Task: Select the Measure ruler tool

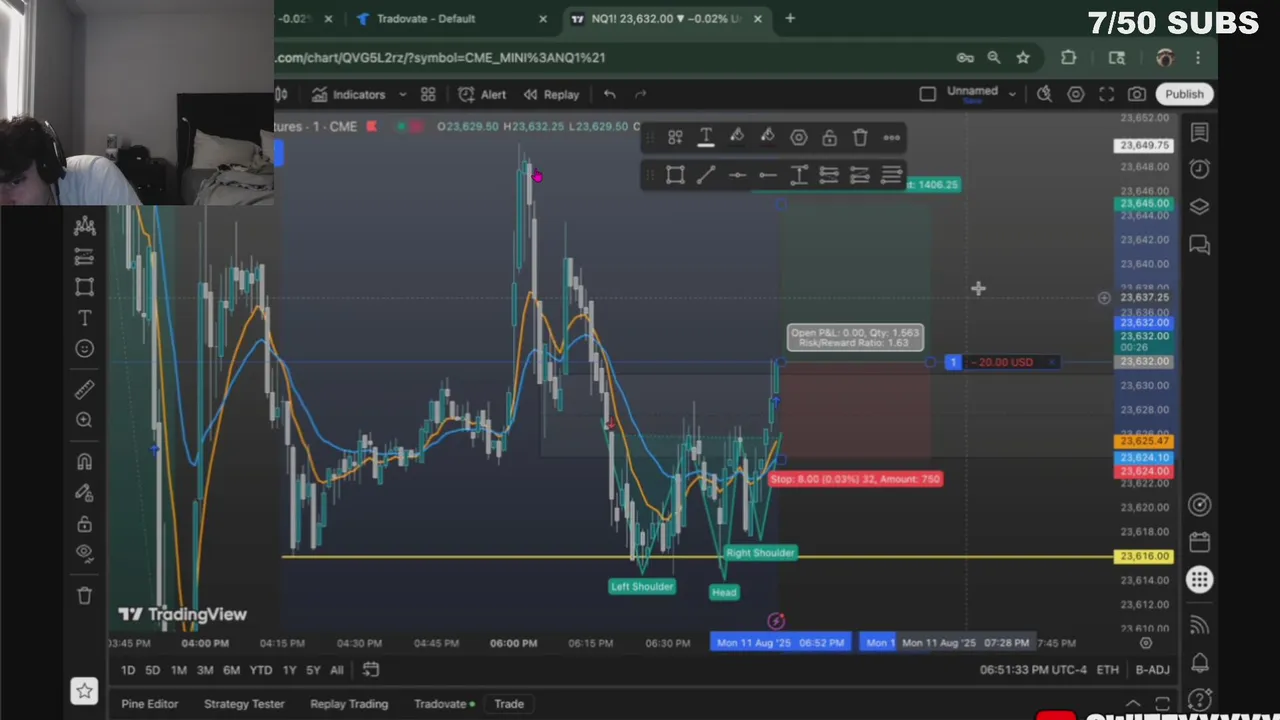Action: (84, 389)
